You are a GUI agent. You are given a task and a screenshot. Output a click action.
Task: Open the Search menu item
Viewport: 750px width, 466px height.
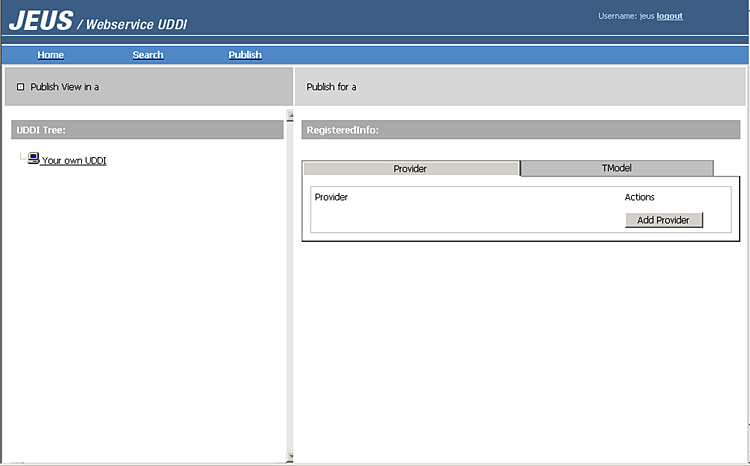148,55
